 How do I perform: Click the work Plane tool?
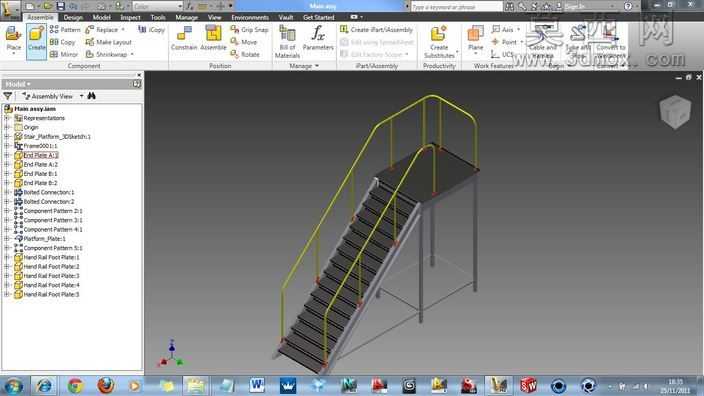click(475, 39)
